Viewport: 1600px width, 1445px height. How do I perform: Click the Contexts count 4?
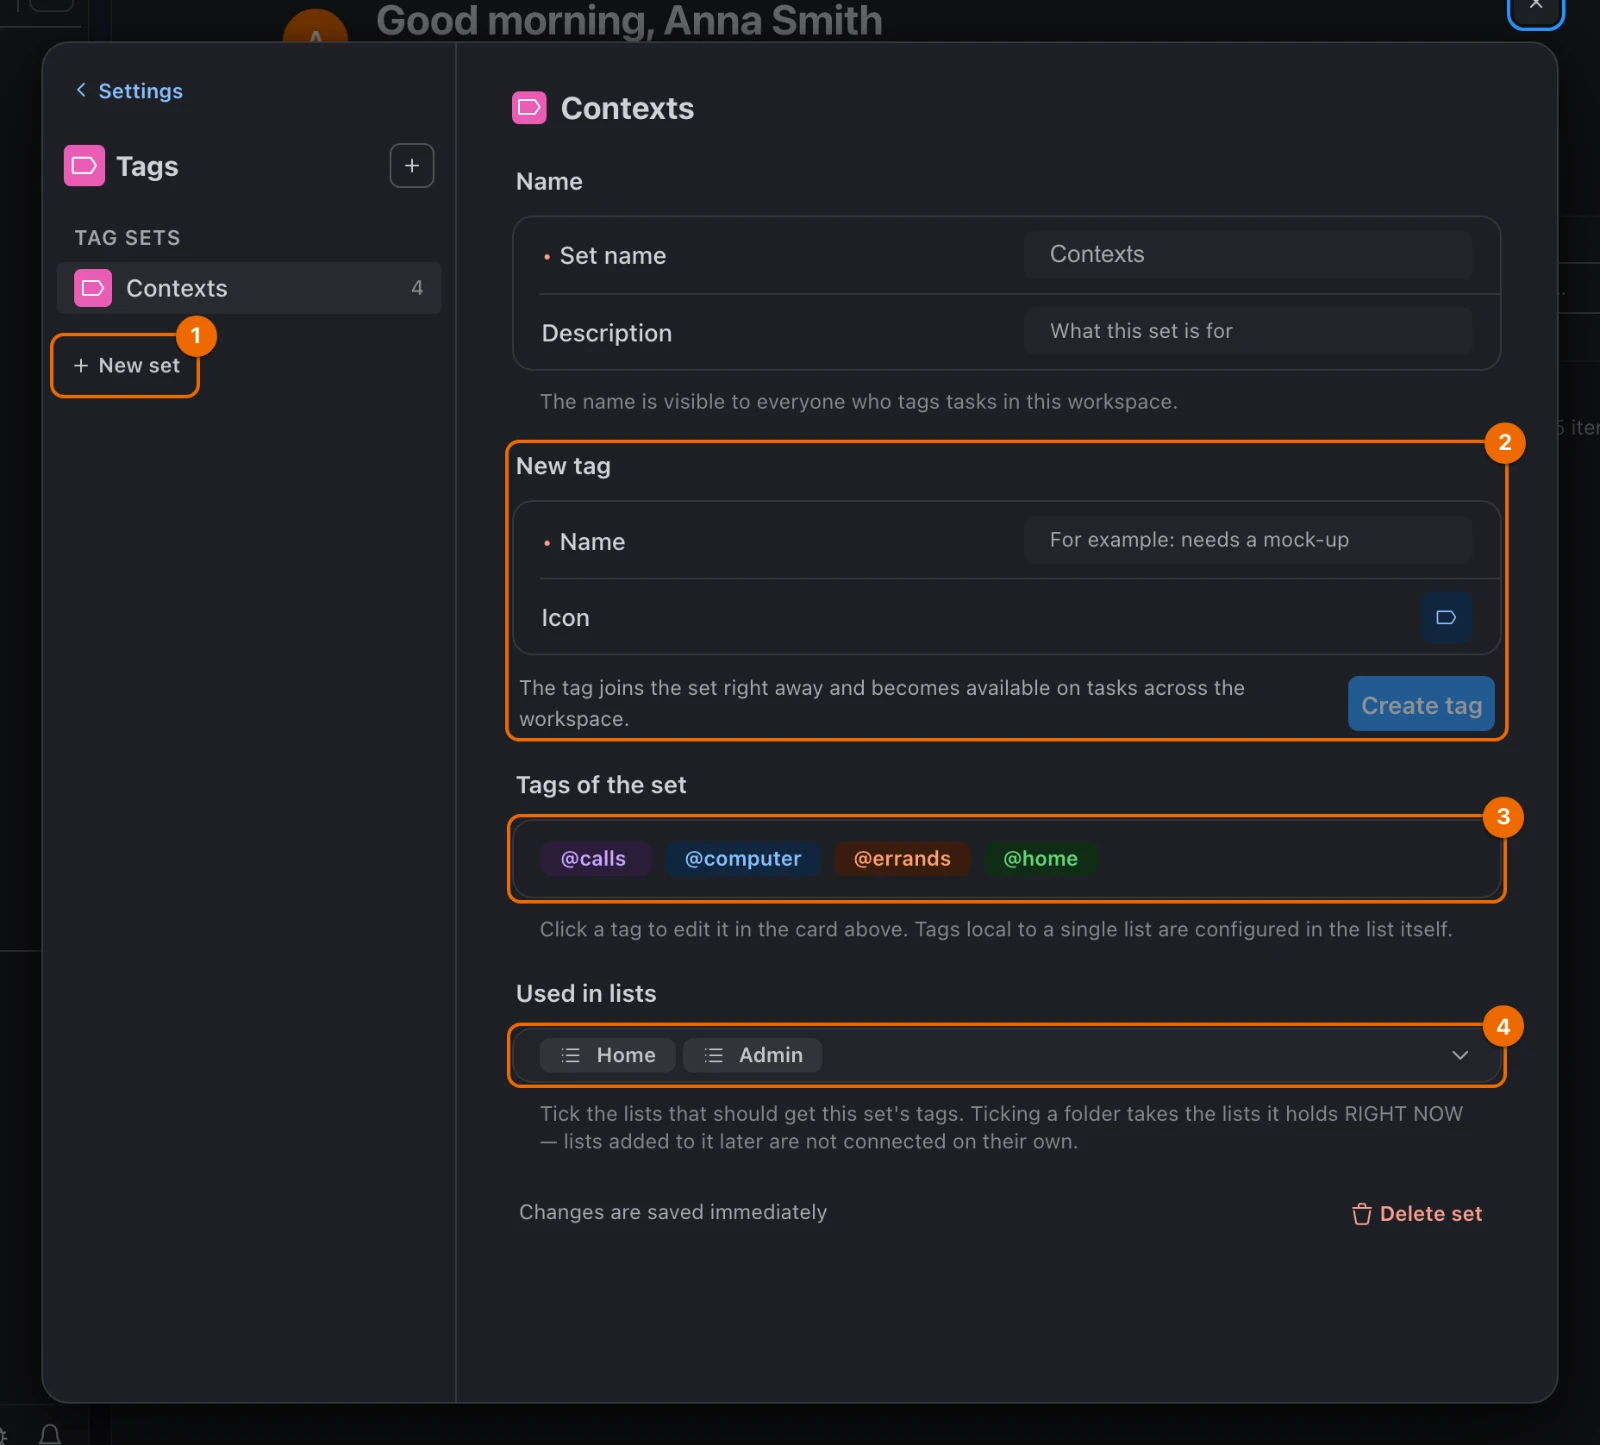coord(417,288)
